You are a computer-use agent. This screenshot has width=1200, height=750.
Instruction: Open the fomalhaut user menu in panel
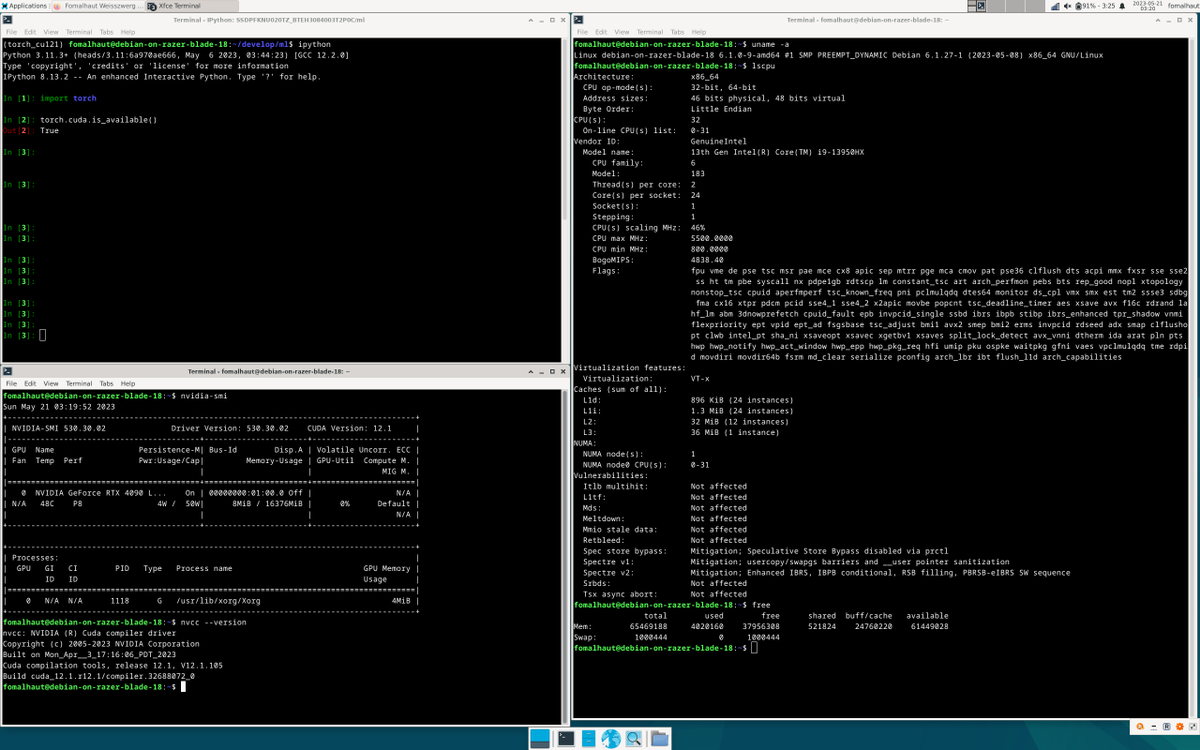pos(1181,6)
